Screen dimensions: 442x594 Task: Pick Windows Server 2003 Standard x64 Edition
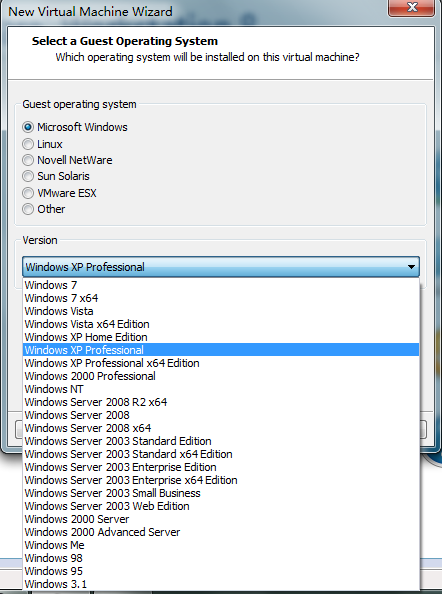click(x=221, y=454)
